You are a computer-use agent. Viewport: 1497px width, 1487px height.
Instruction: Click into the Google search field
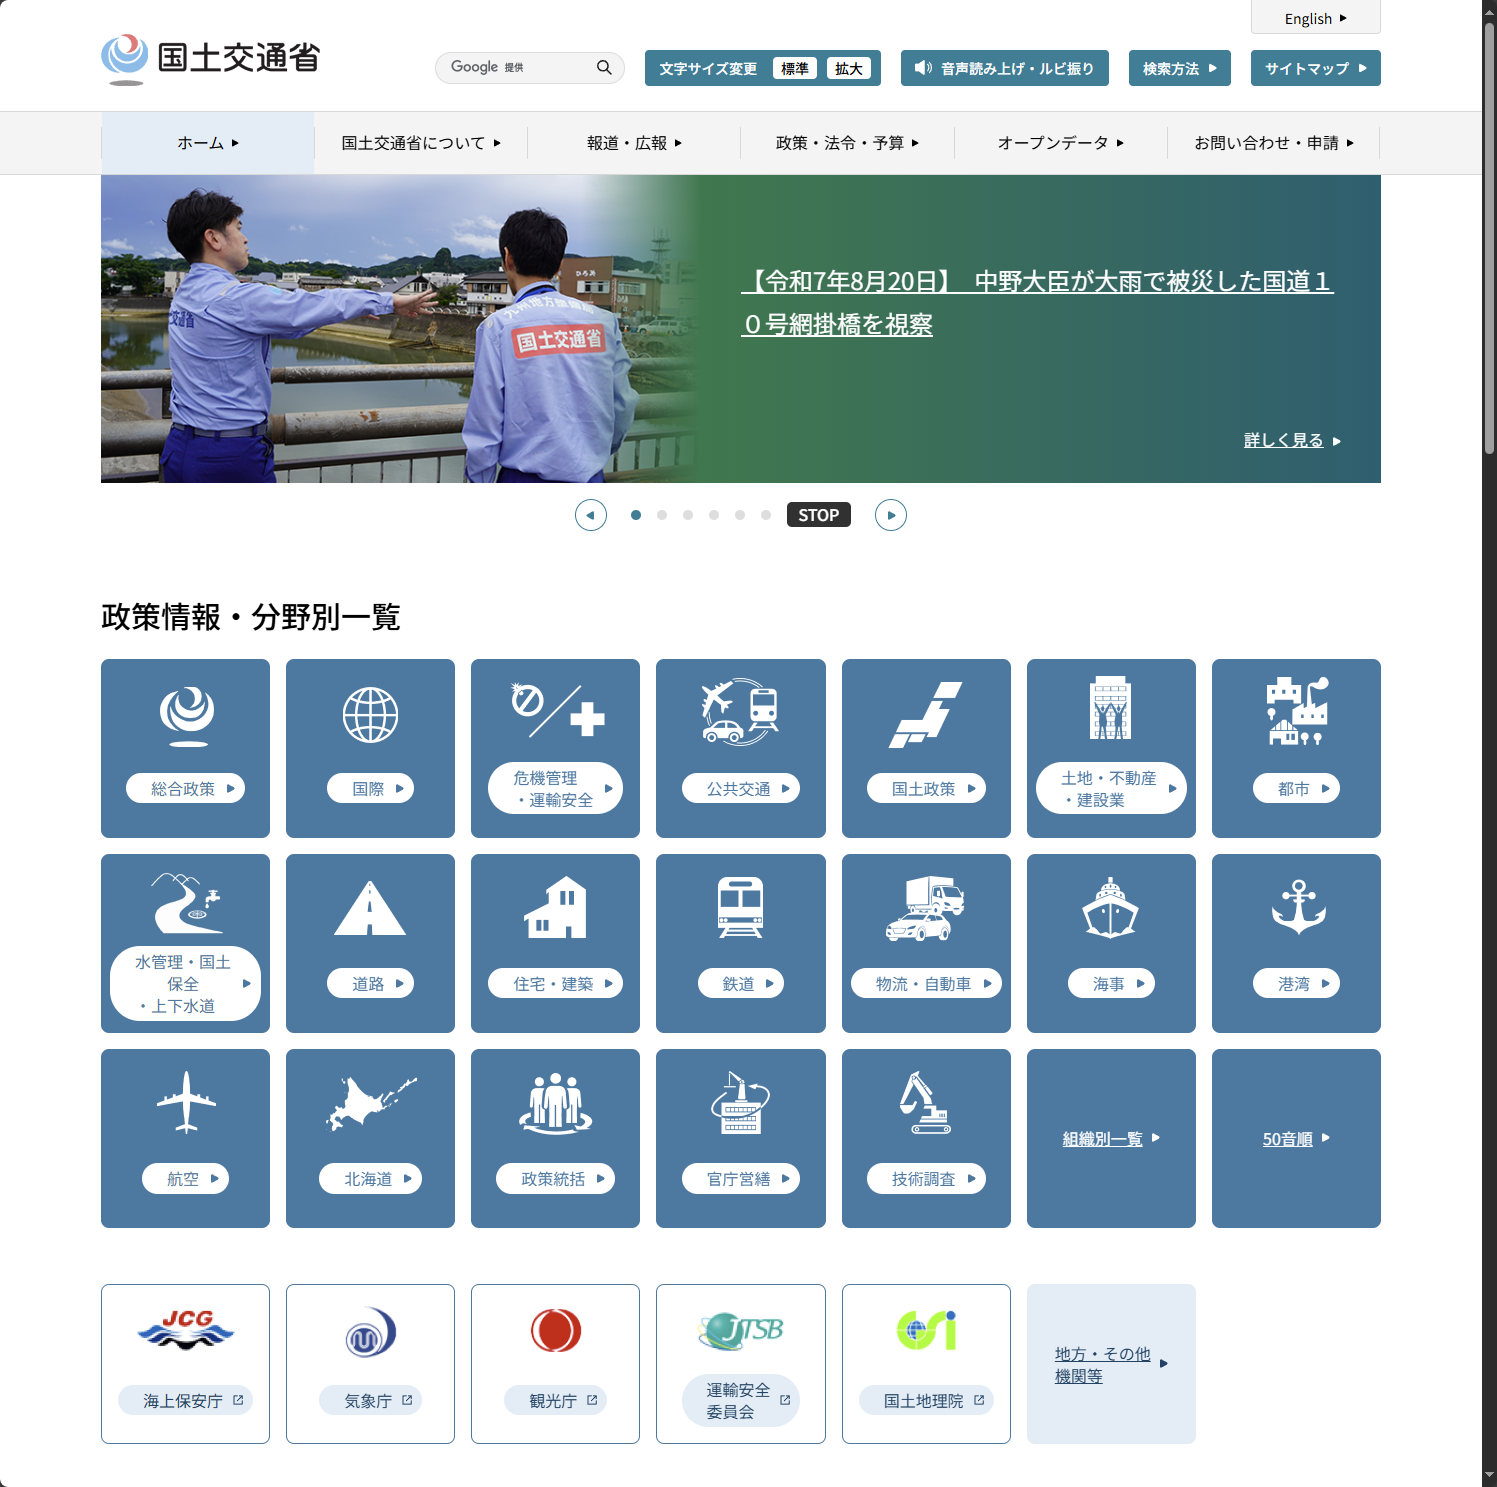click(515, 68)
